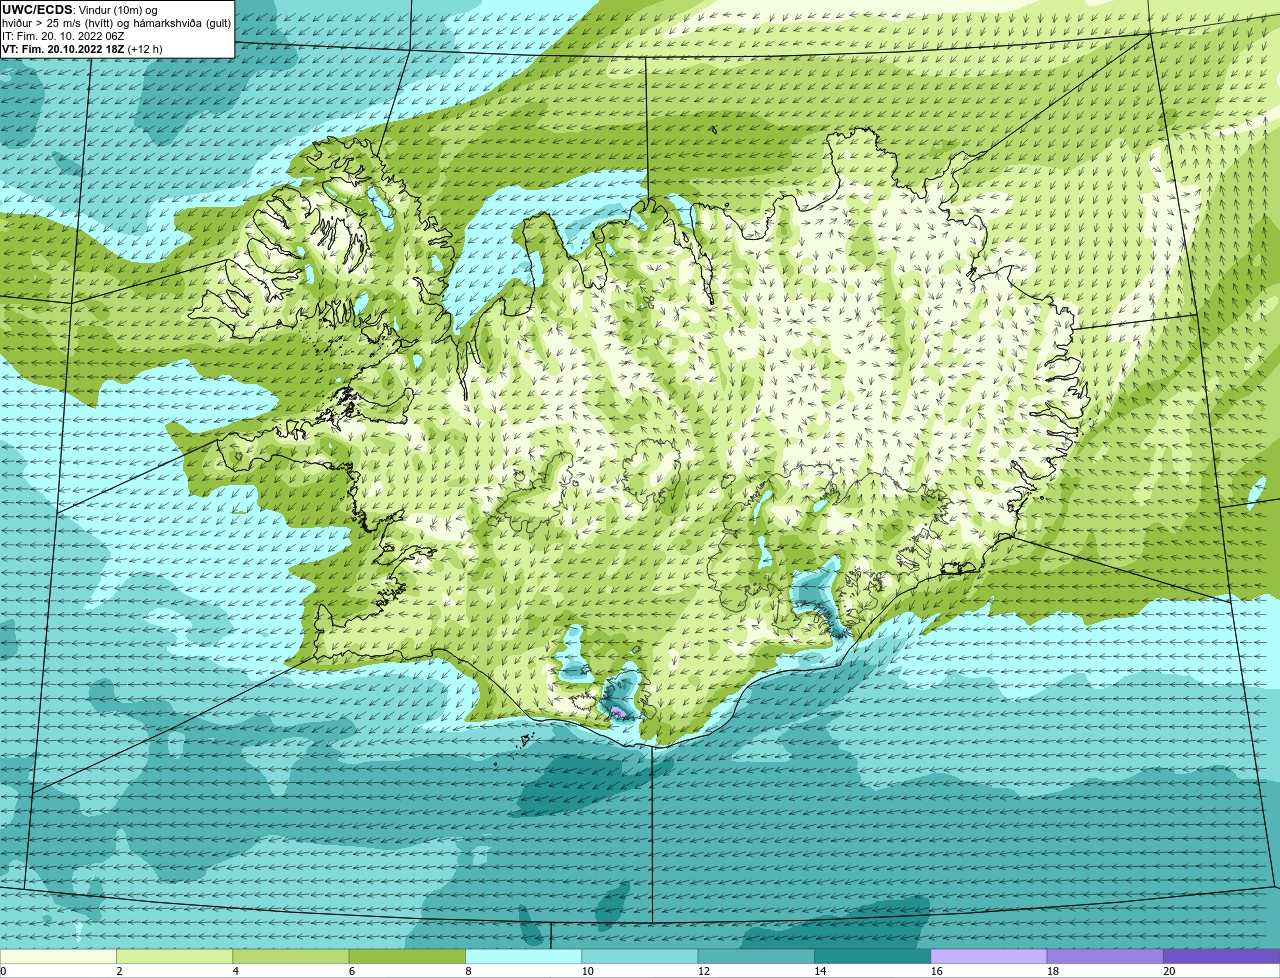Select the olive green 6–8 m/s swatch

(408, 956)
